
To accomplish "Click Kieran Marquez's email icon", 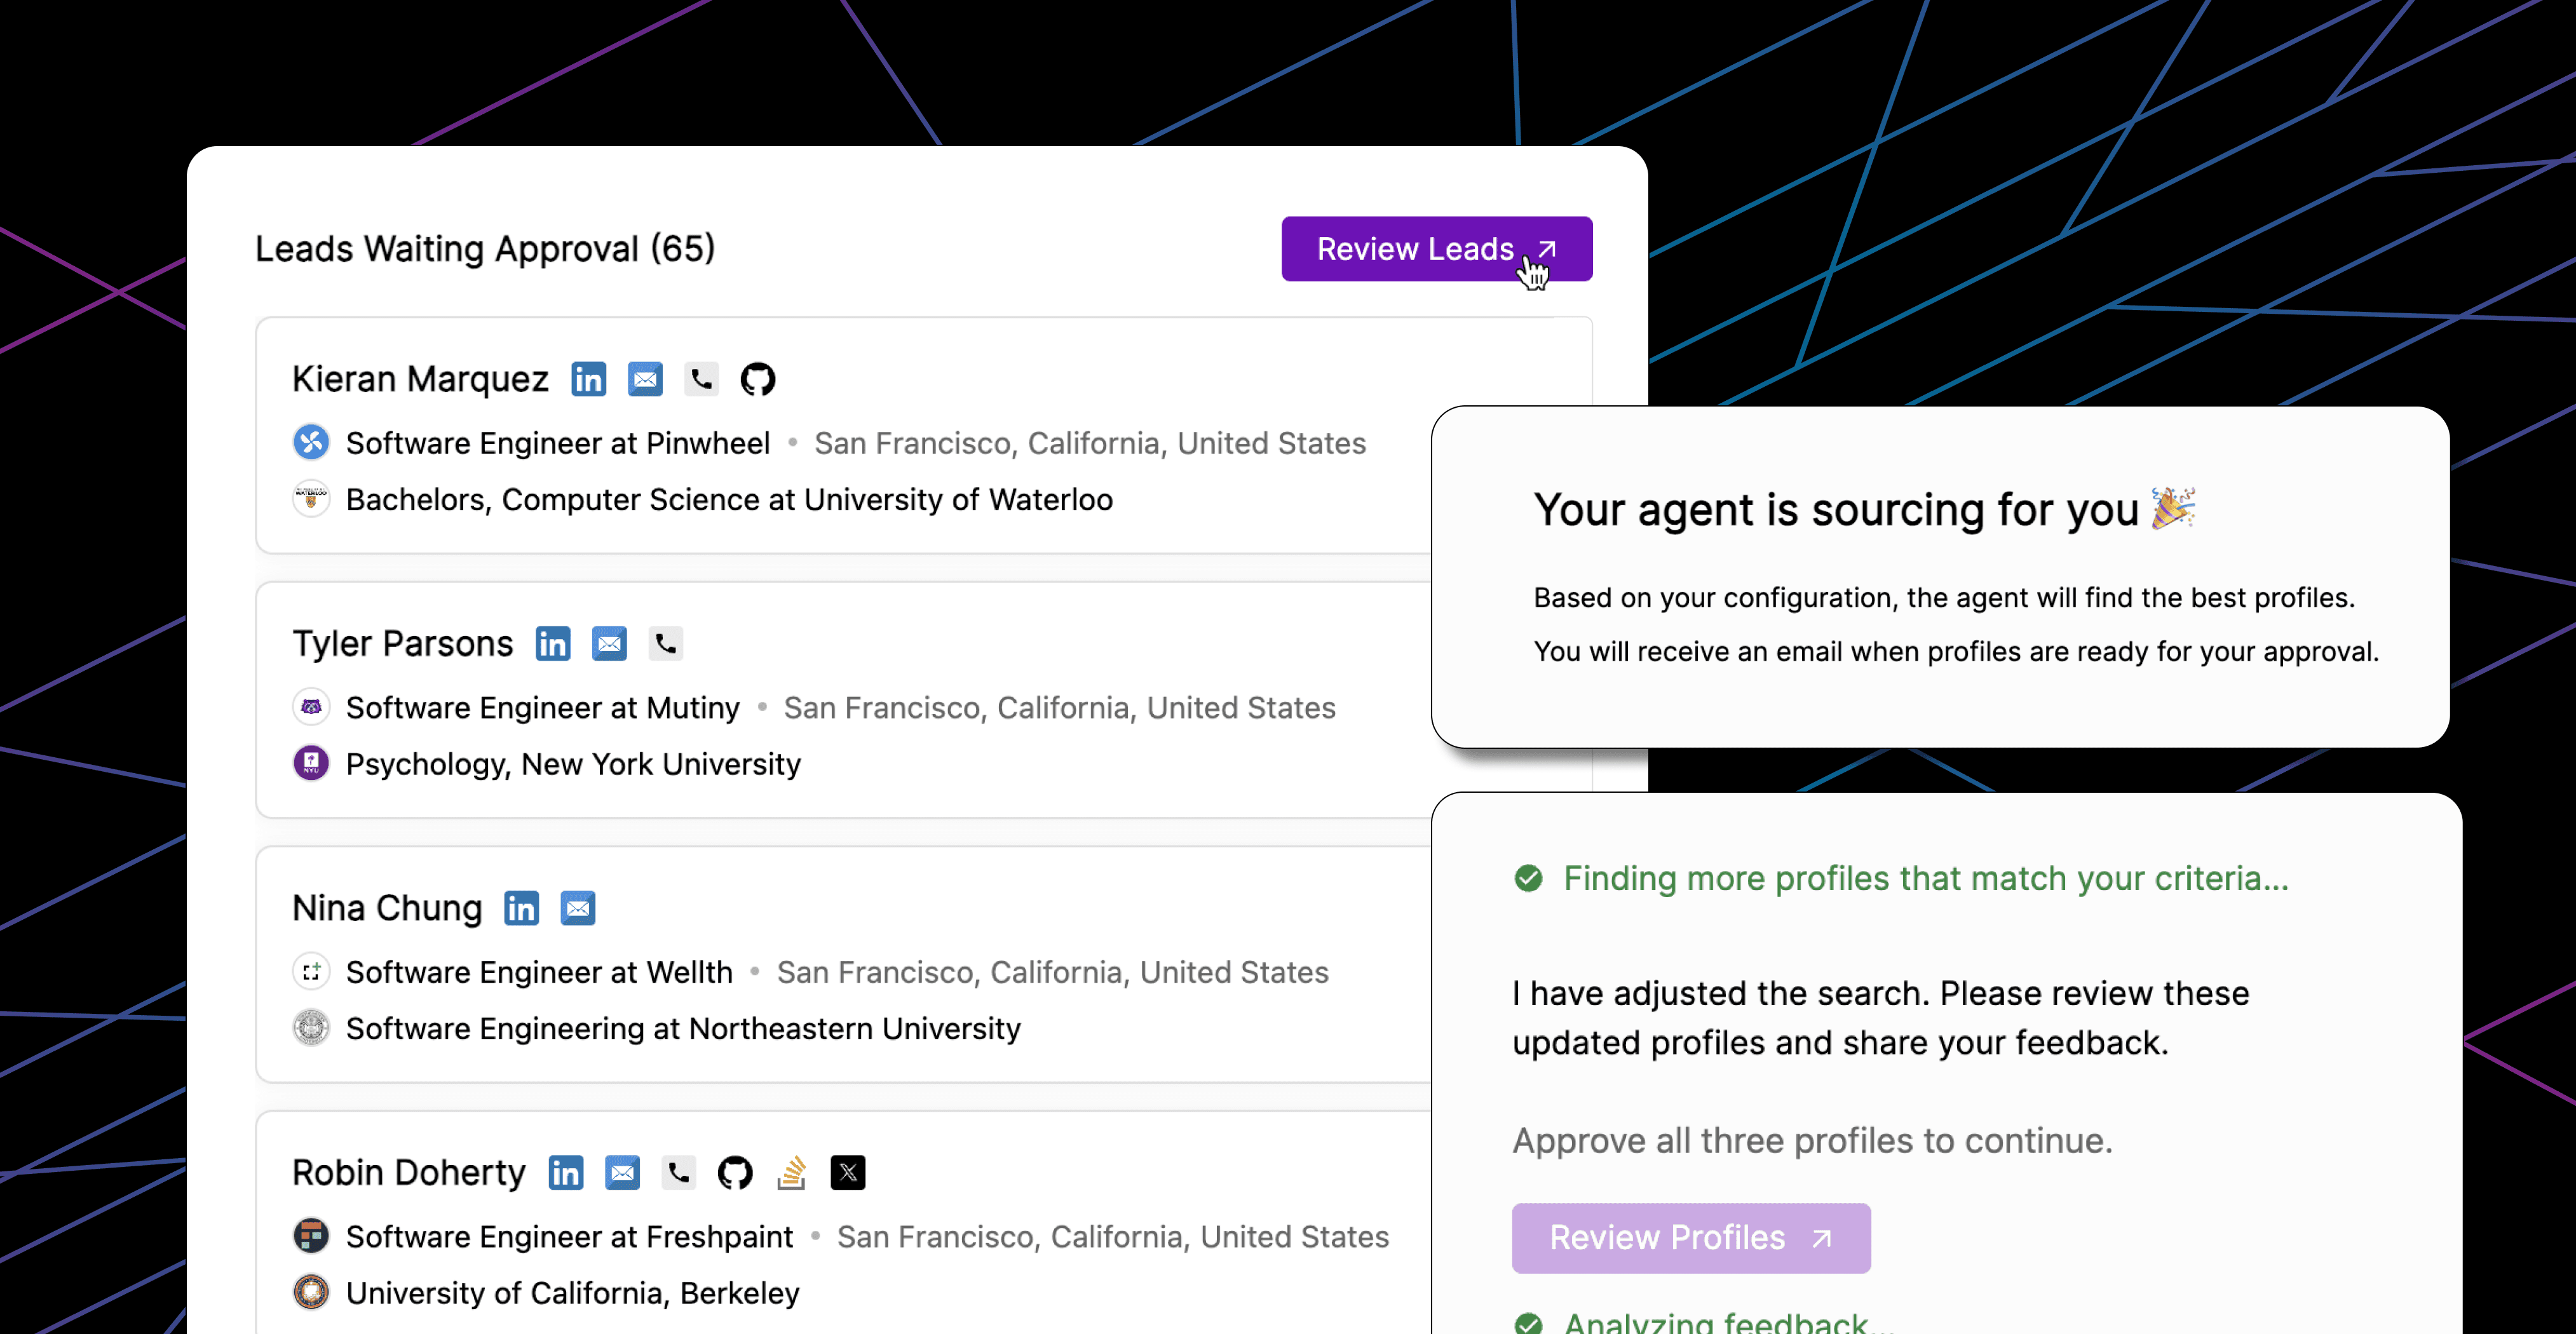I will tap(645, 379).
